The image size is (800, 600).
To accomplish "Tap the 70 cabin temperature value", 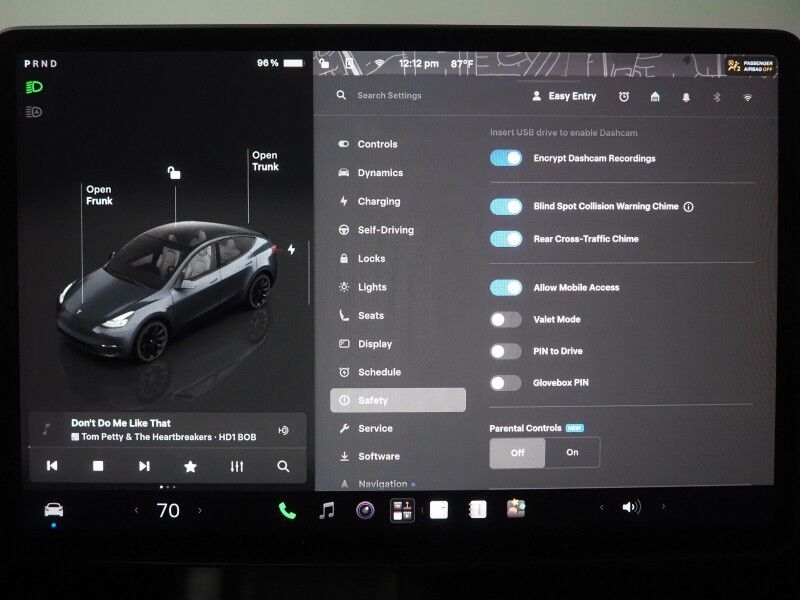I will pos(168,510).
